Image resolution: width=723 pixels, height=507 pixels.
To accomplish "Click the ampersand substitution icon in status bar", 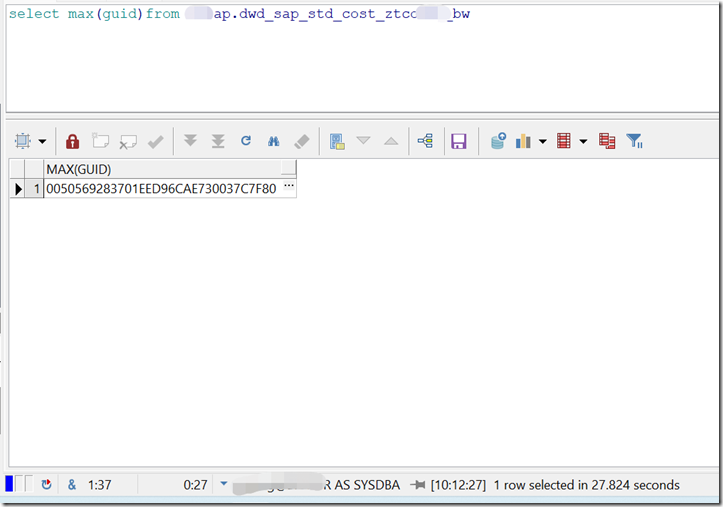I will click(x=72, y=485).
